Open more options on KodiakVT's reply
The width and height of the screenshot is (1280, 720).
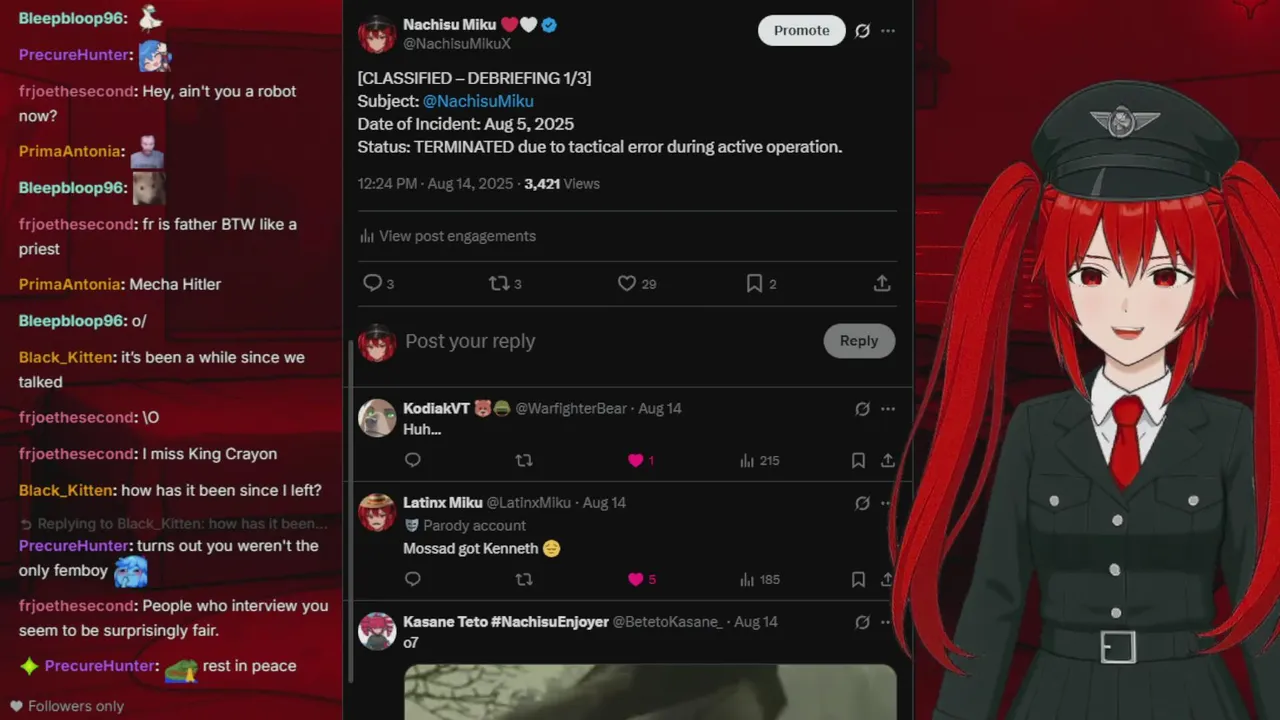coord(888,409)
